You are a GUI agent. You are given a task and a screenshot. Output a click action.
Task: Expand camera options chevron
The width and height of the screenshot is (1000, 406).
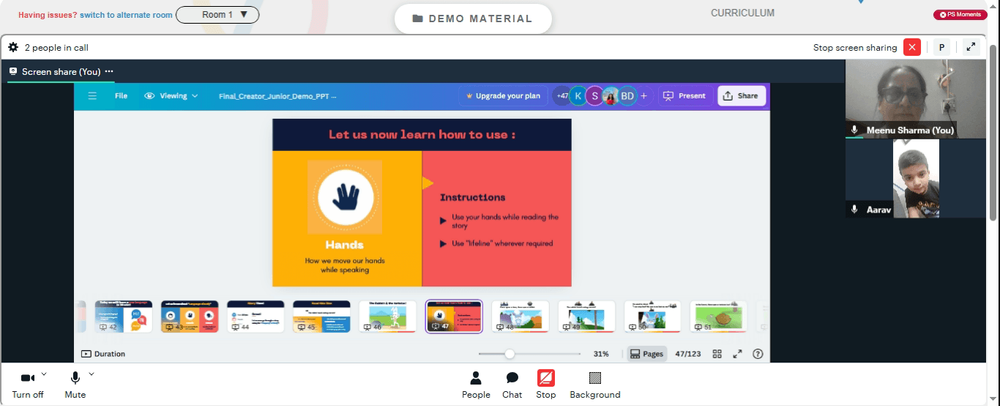(44, 374)
